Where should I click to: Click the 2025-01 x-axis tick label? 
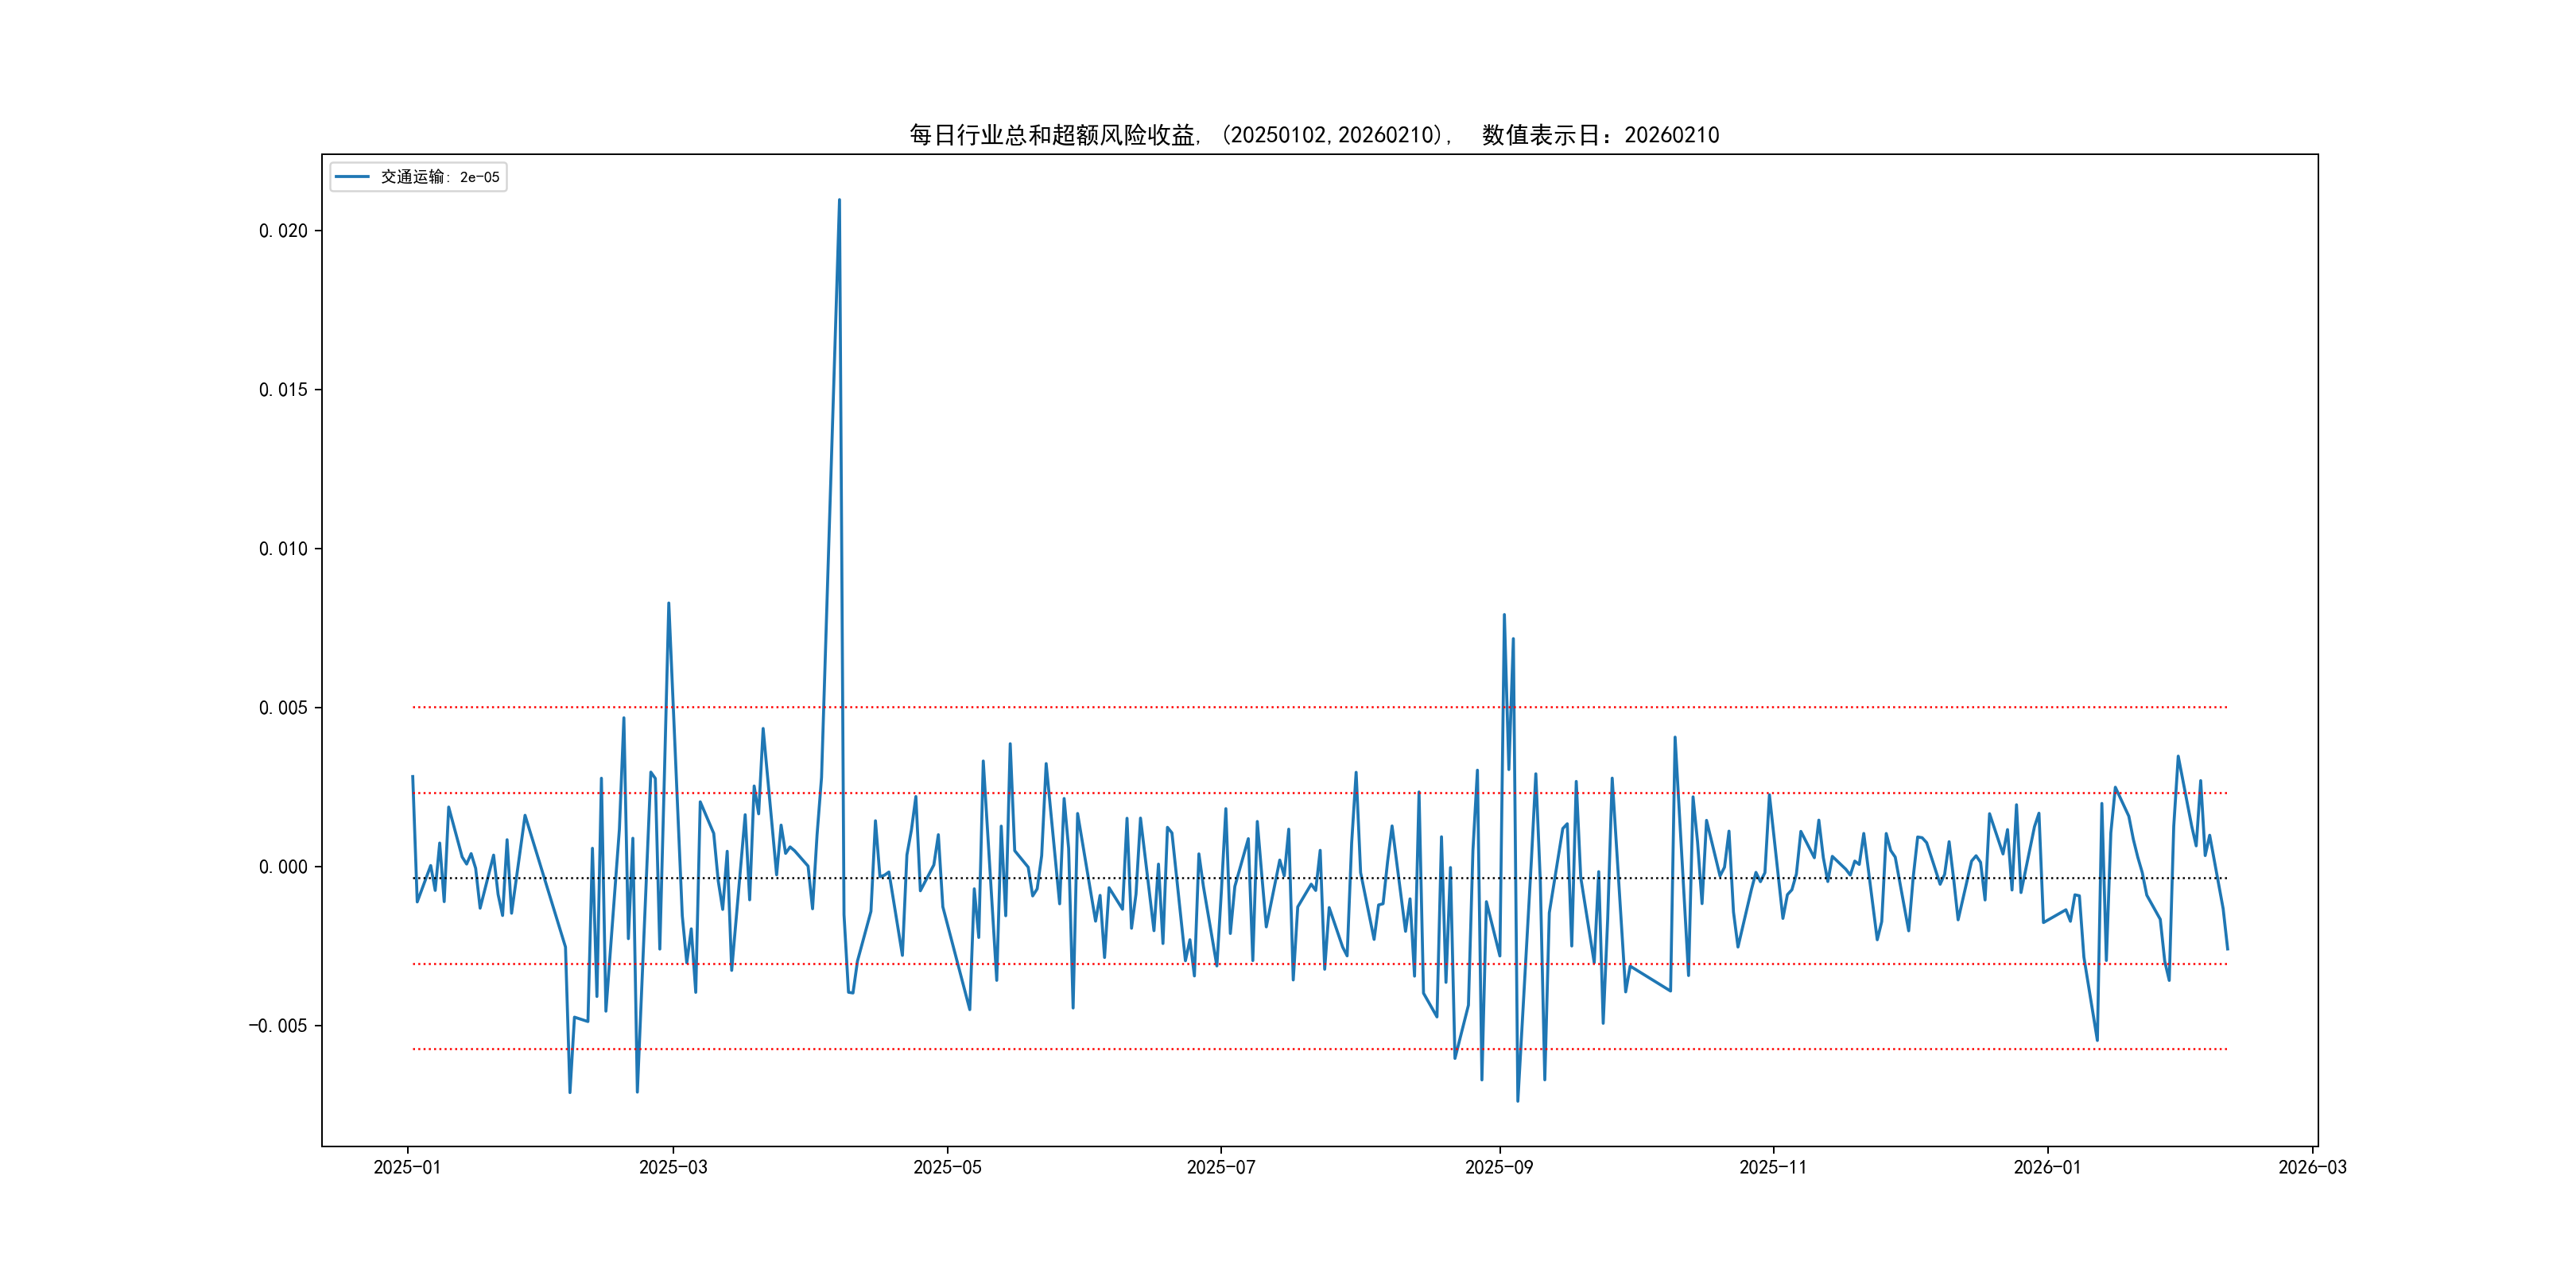(407, 1167)
